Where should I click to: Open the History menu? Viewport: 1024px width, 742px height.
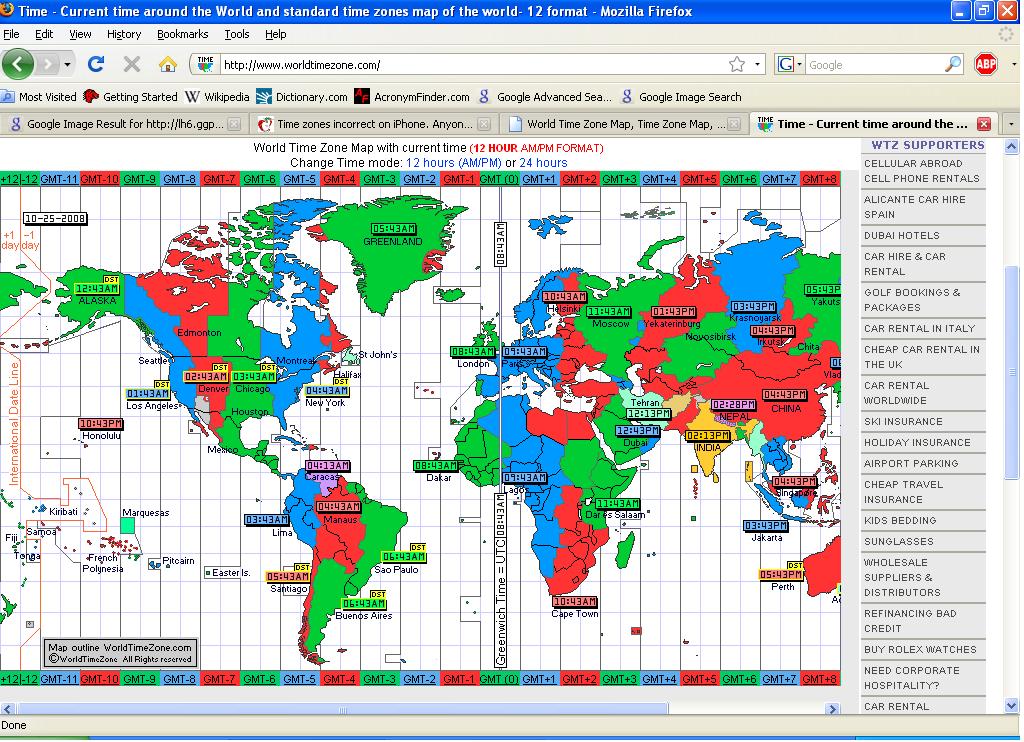coord(123,34)
